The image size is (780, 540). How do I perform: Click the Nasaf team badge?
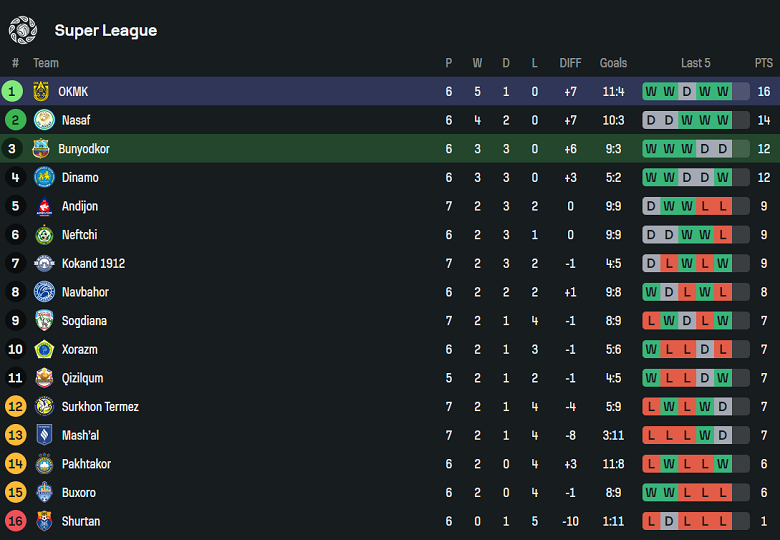44,120
